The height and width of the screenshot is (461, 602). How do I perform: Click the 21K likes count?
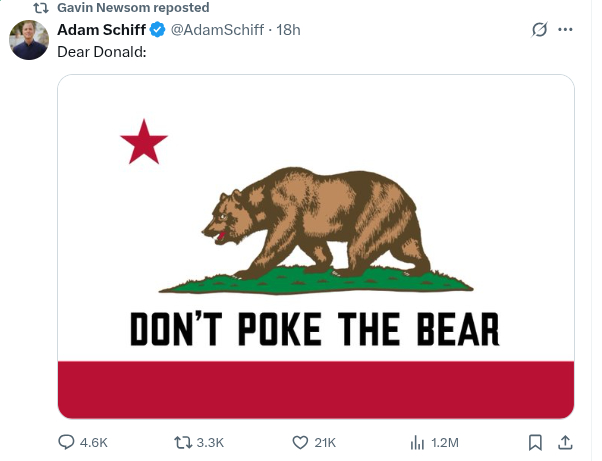coord(325,442)
